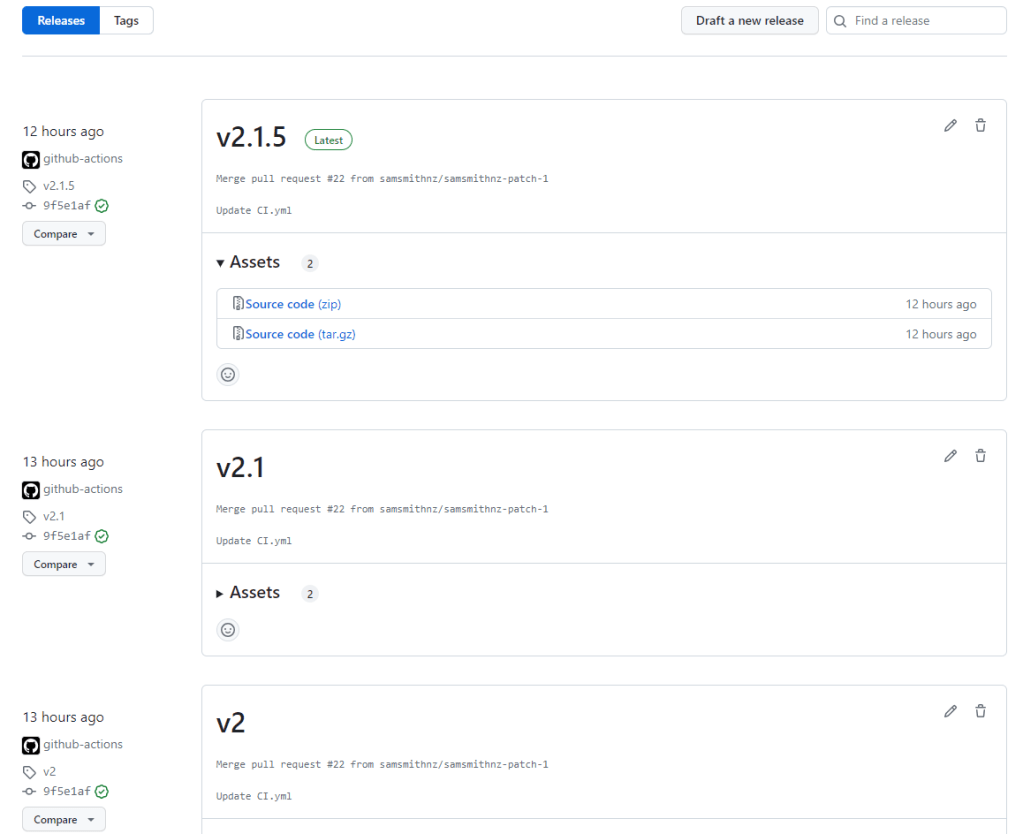
Task: Click green check status for v2.1.5 commit
Action: click(x=102, y=206)
